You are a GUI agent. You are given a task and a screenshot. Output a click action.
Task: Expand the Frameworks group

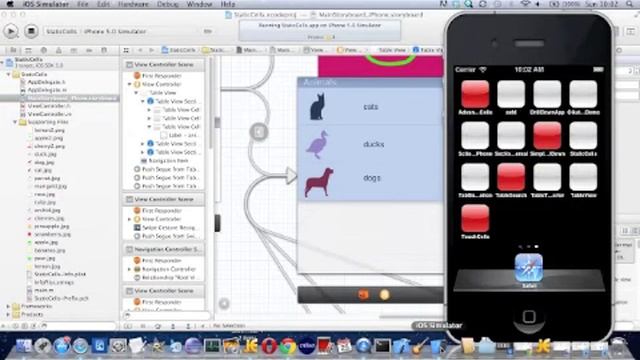[9, 306]
